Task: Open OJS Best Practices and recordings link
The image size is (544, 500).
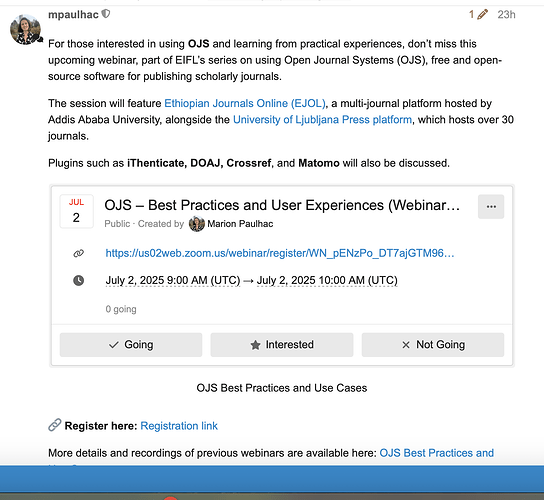Action: (x=436, y=453)
